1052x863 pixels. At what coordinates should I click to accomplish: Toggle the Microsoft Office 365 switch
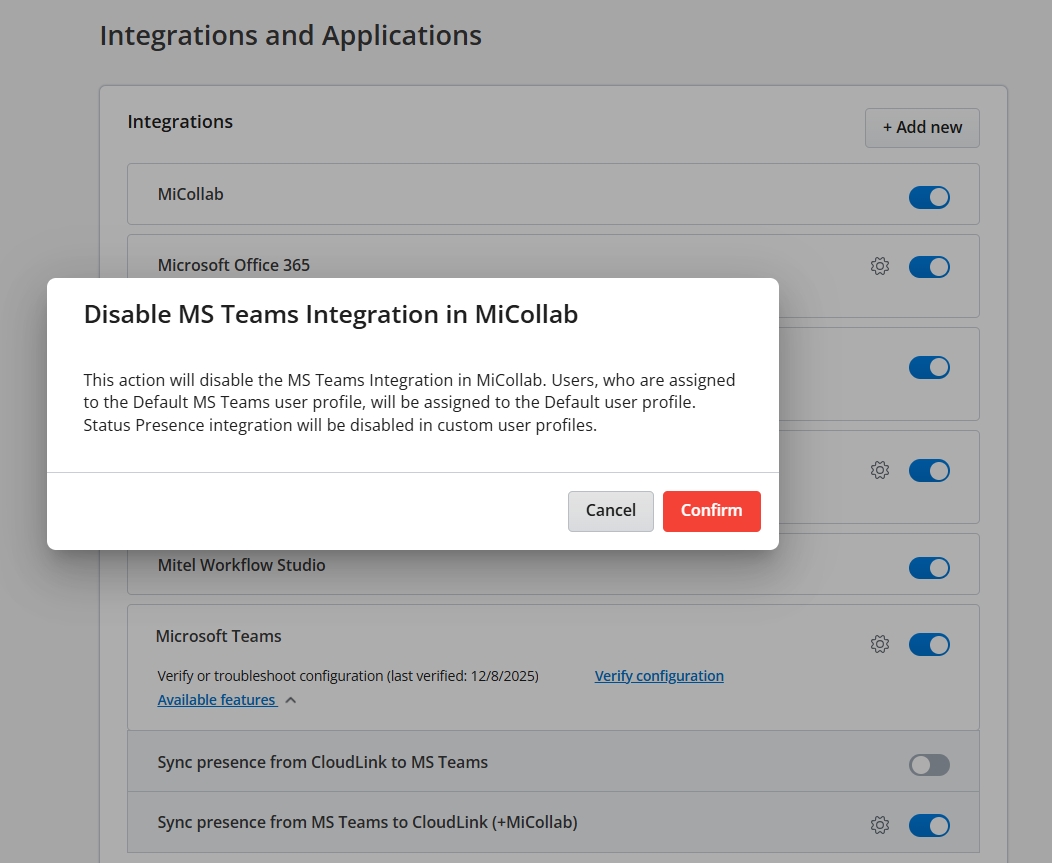[928, 267]
